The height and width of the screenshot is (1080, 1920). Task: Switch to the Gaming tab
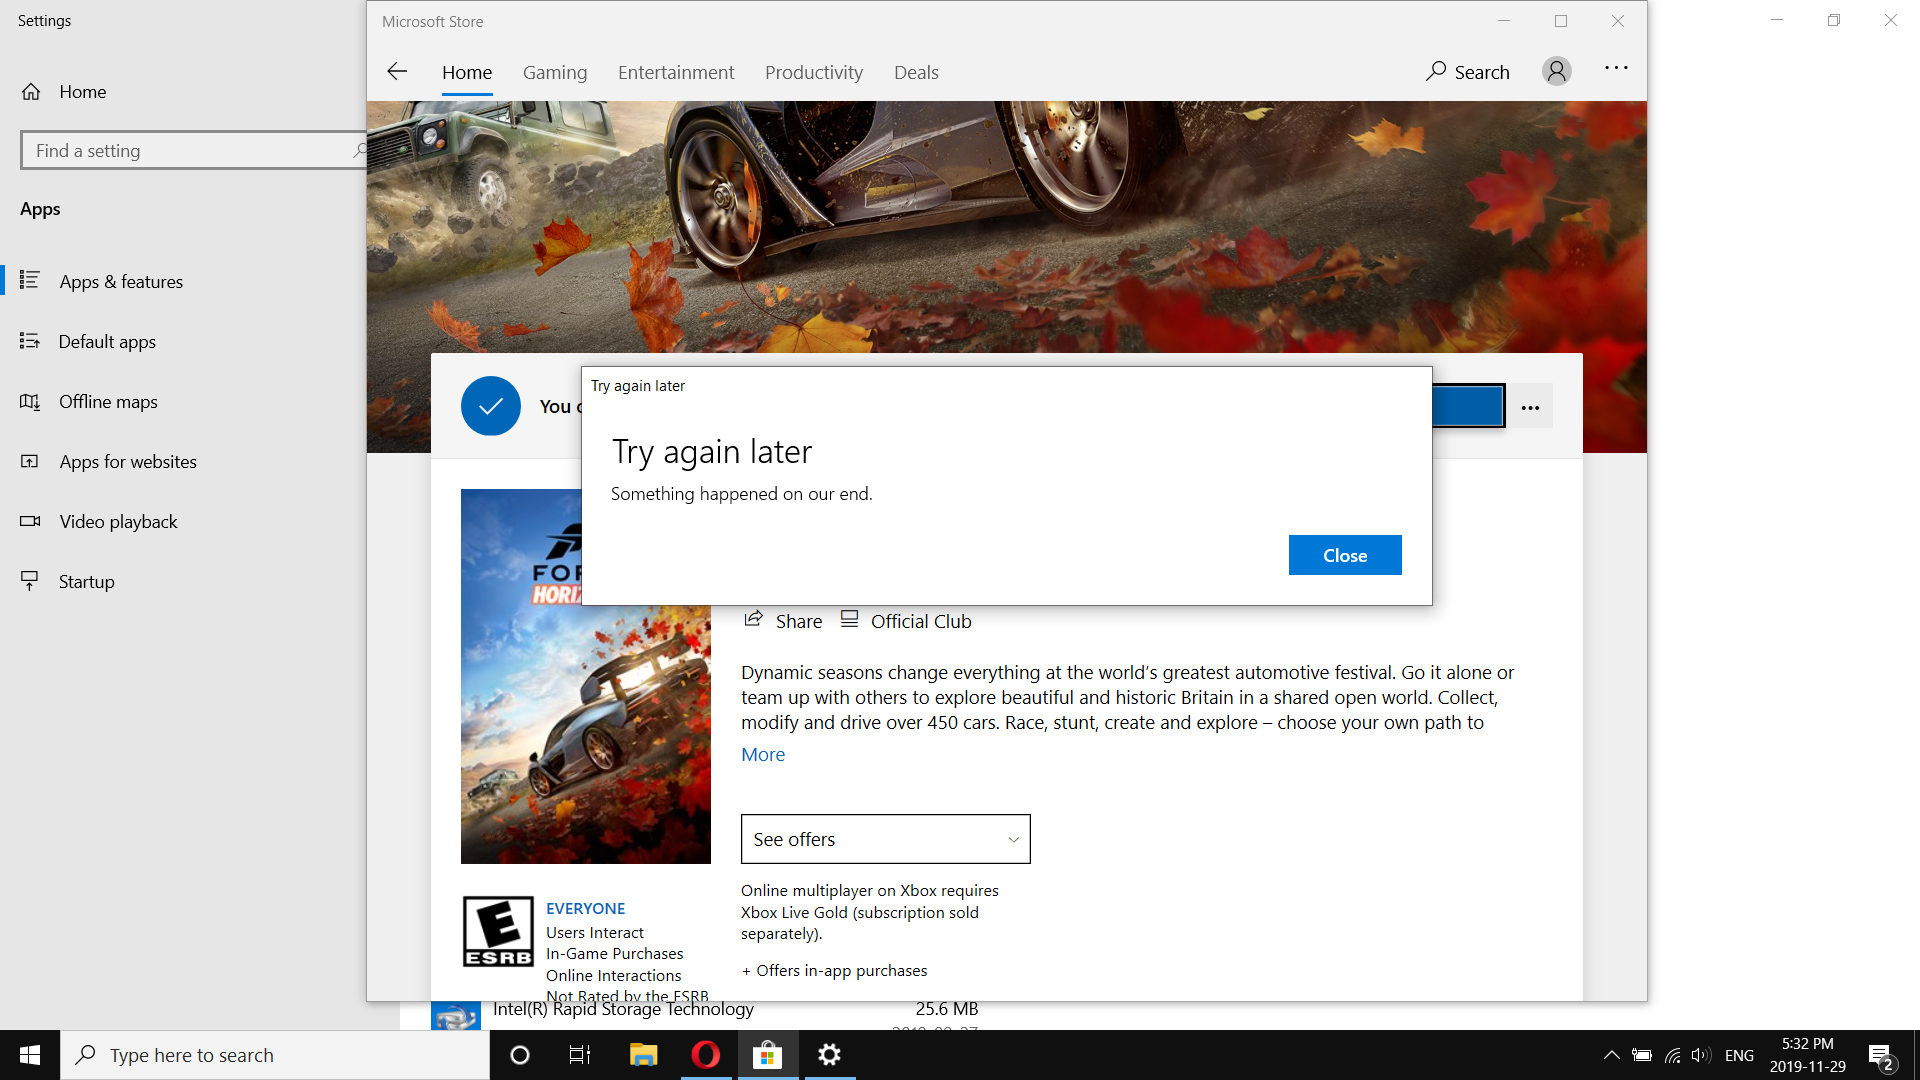tap(555, 72)
